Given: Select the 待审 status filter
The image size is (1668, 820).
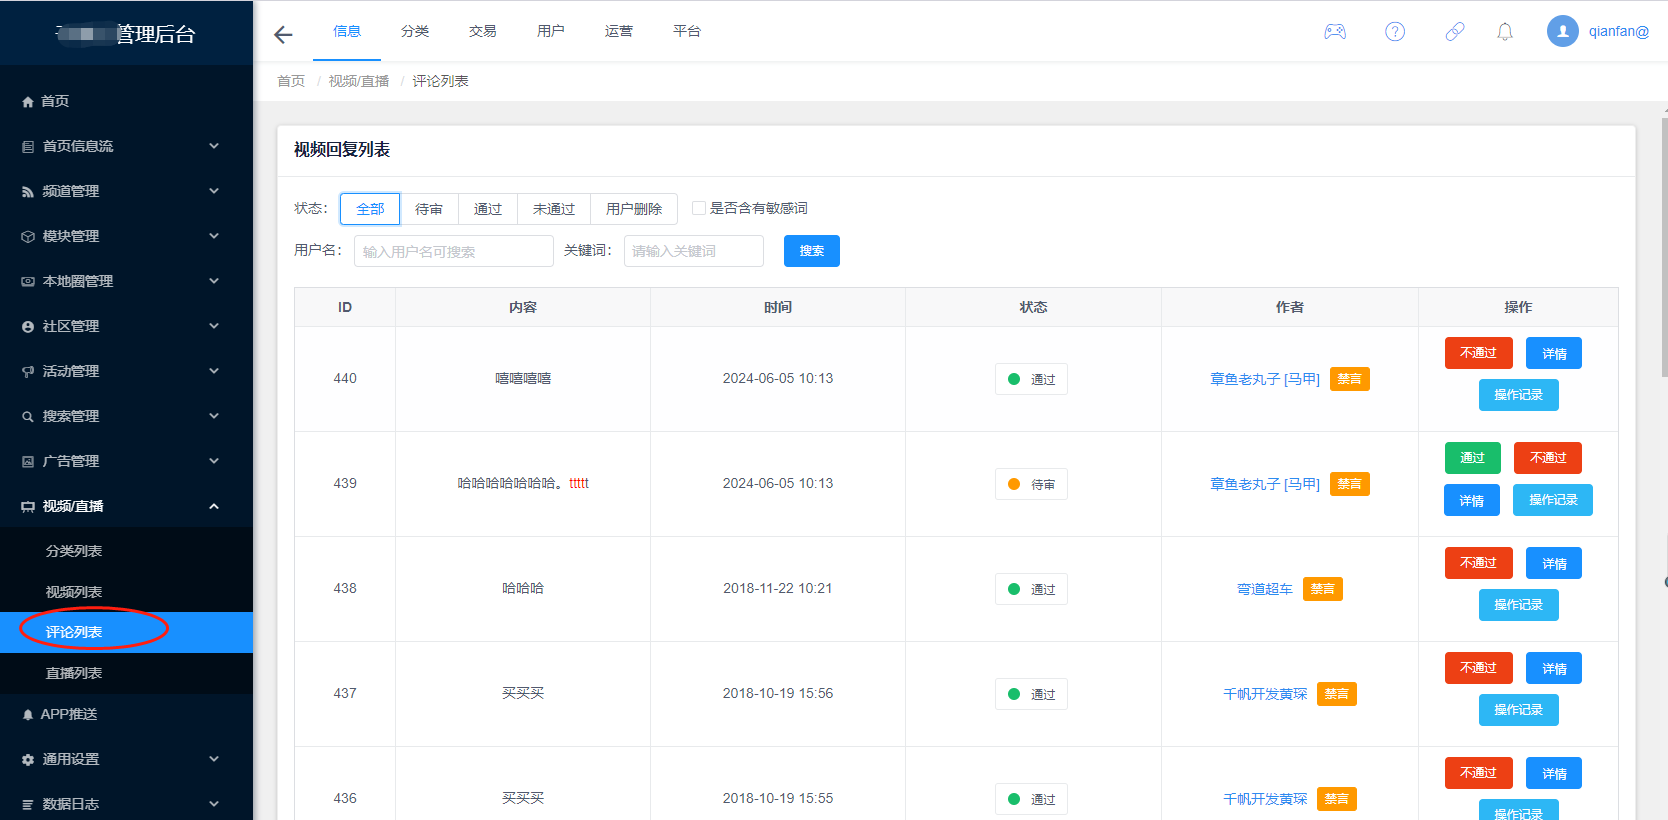Looking at the screenshot, I should (429, 209).
